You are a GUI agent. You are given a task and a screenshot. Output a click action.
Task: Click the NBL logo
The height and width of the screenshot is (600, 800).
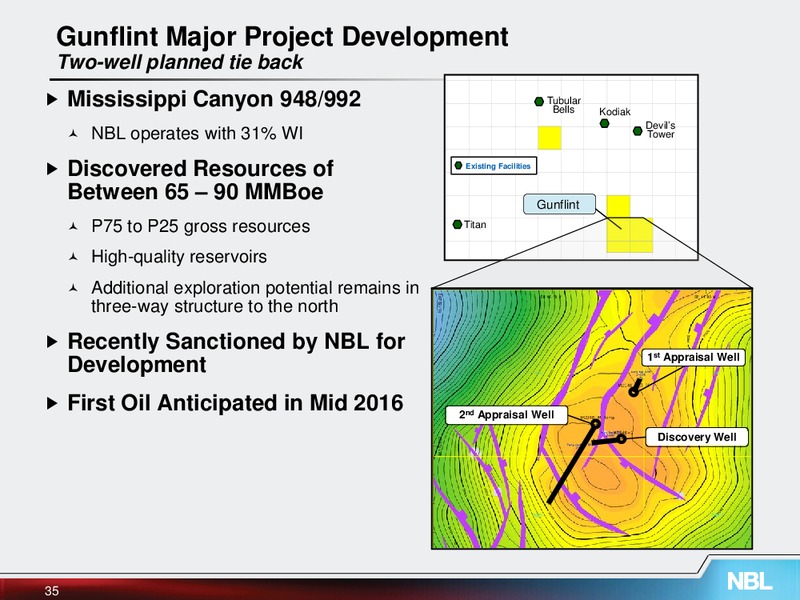tap(749, 581)
